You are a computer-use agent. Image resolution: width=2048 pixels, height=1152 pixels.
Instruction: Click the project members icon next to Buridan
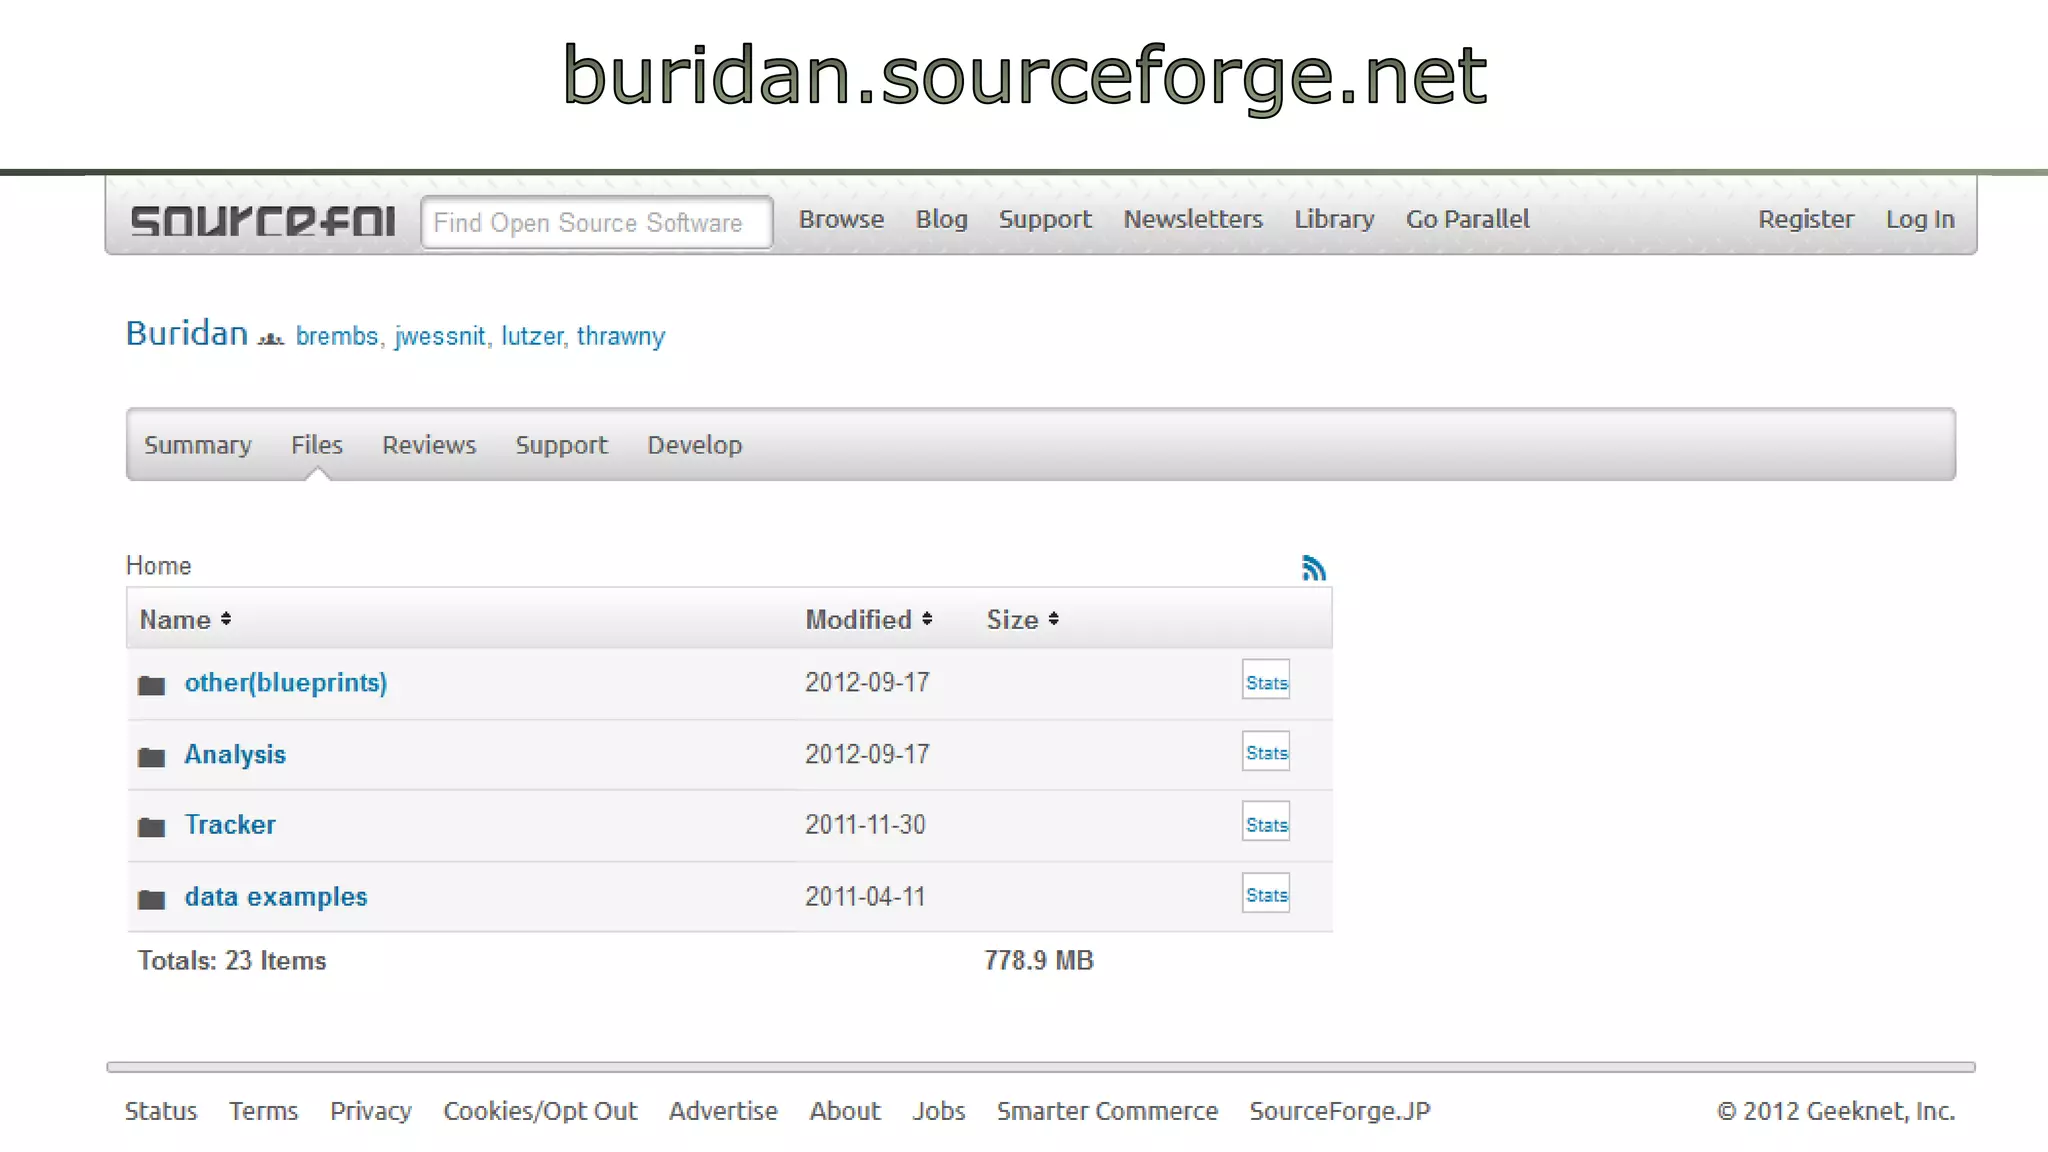(x=271, y=339)
